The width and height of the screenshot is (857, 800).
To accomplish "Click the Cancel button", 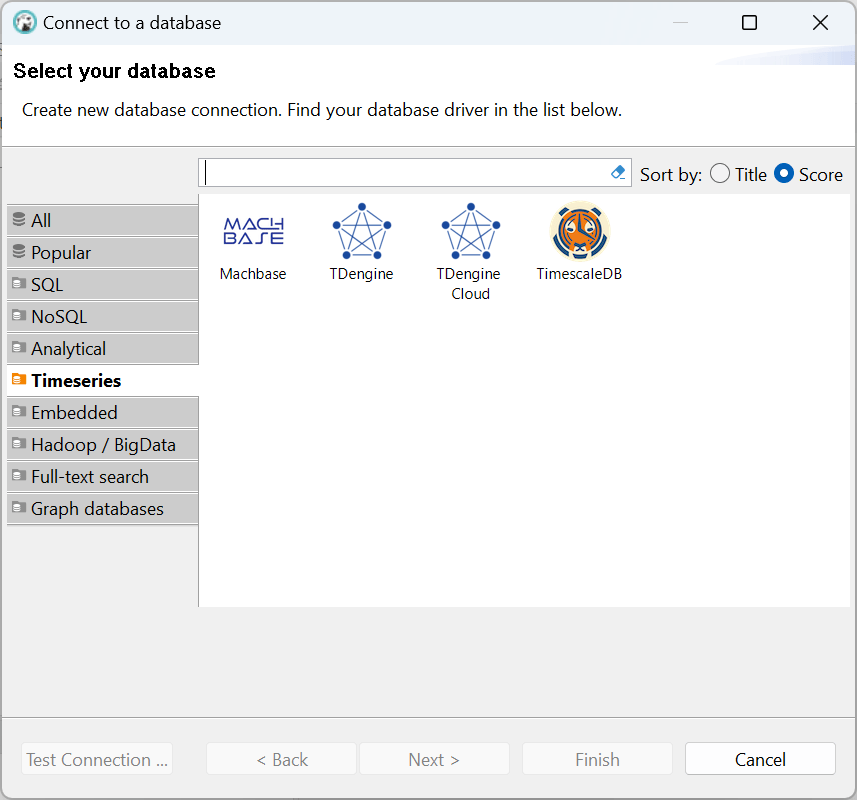I will [x=760, y=759].
